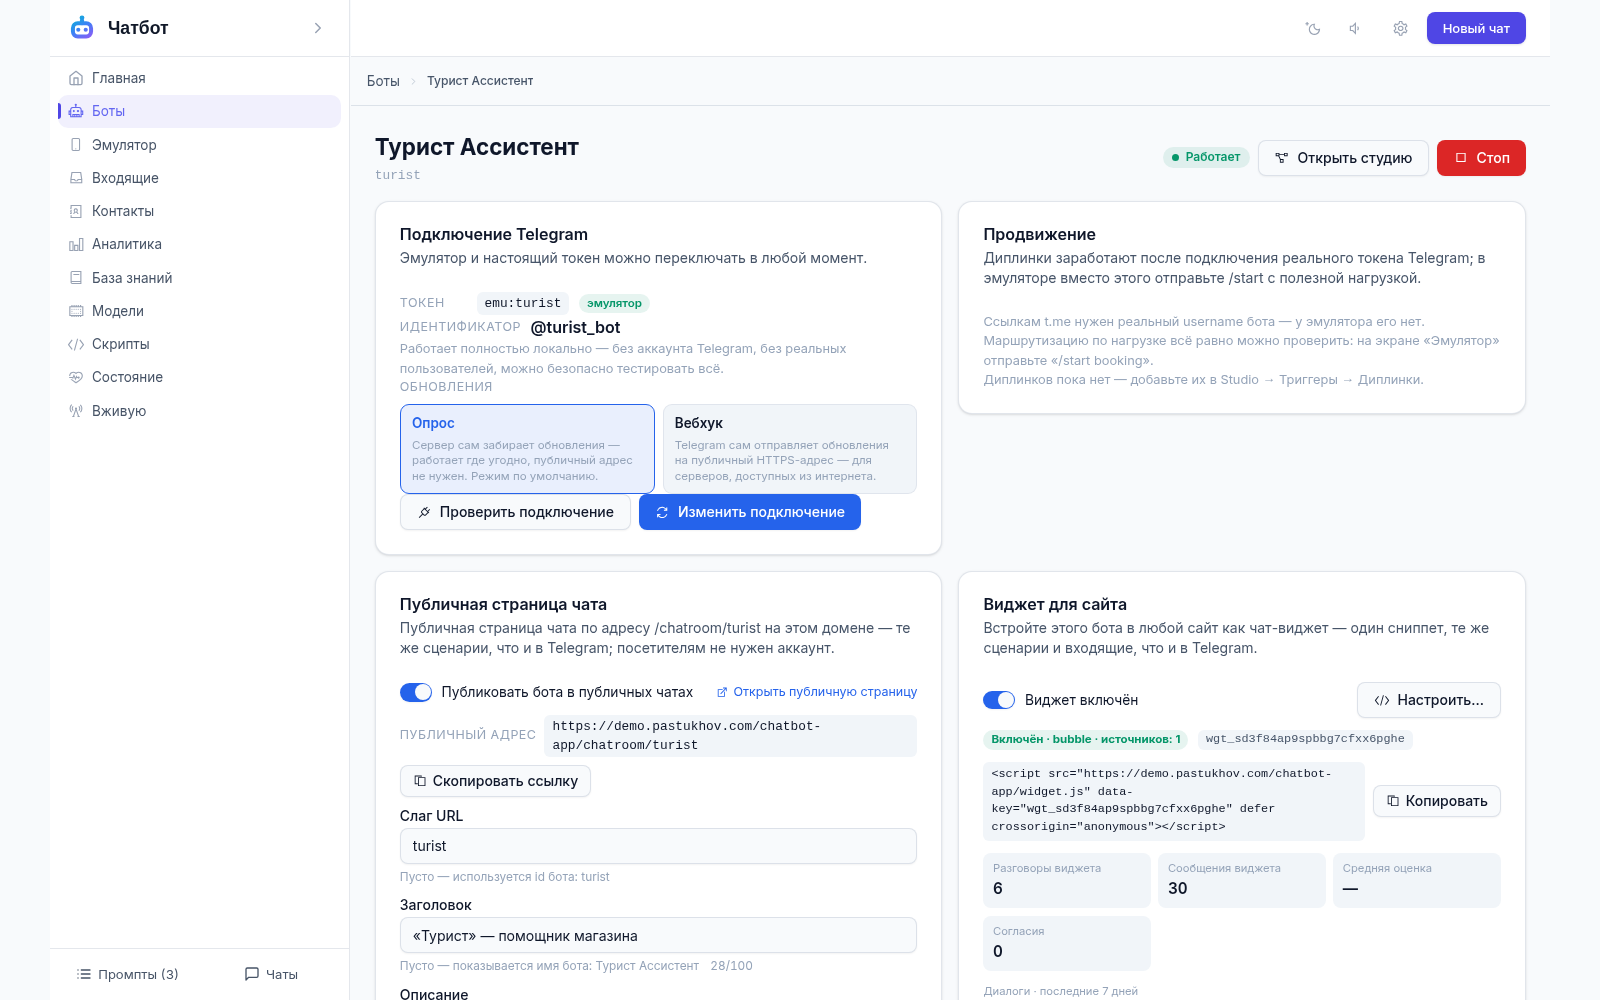
Task: Click the Слаг URL input field
Action: 658,846
